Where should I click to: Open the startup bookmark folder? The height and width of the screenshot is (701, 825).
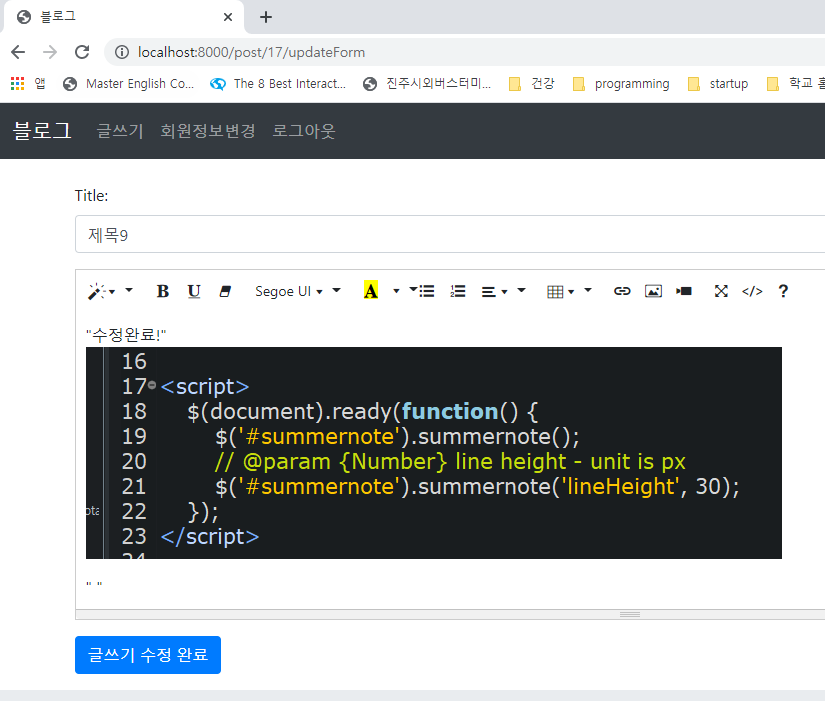click(718, 83)
